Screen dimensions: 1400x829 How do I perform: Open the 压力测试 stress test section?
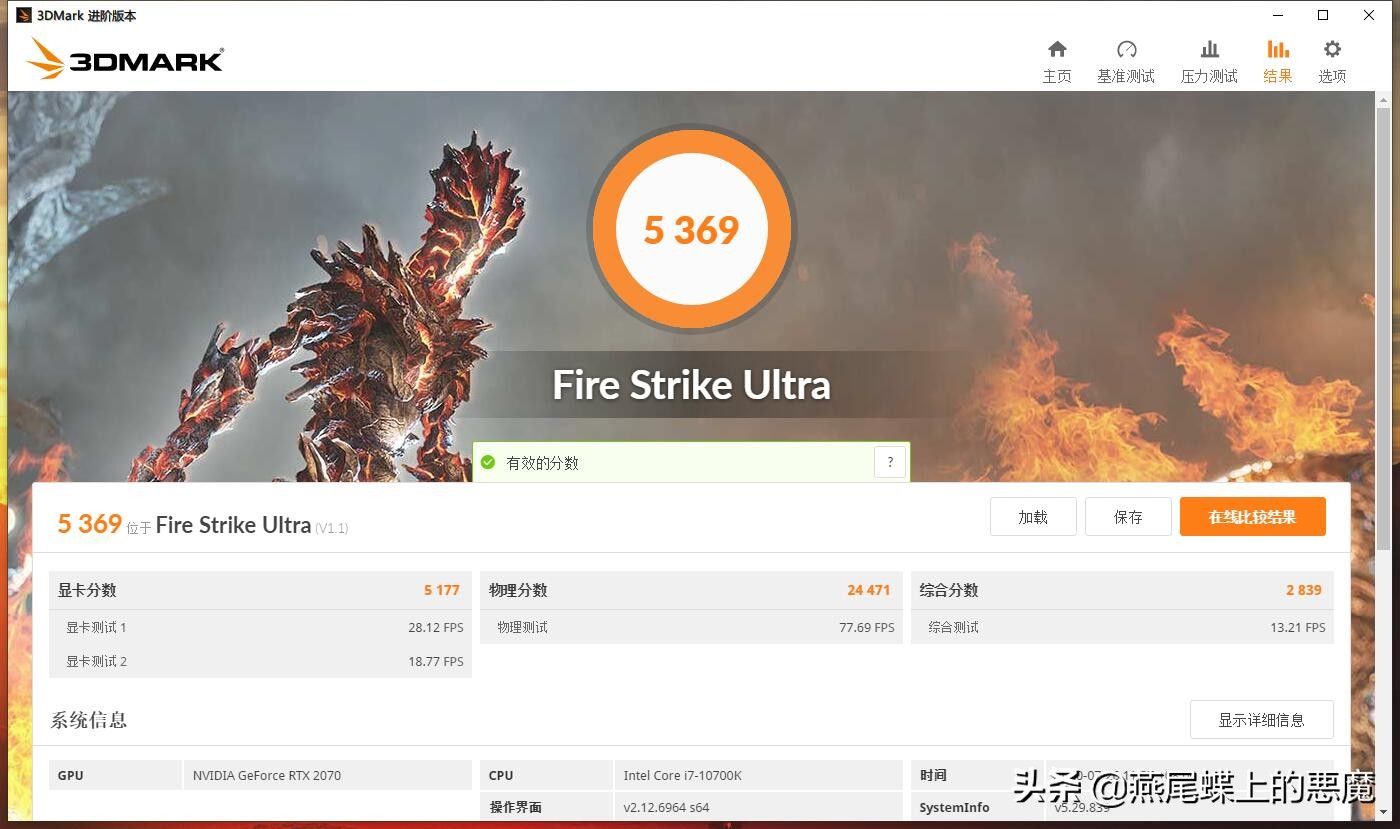(x=1208, y=58)
